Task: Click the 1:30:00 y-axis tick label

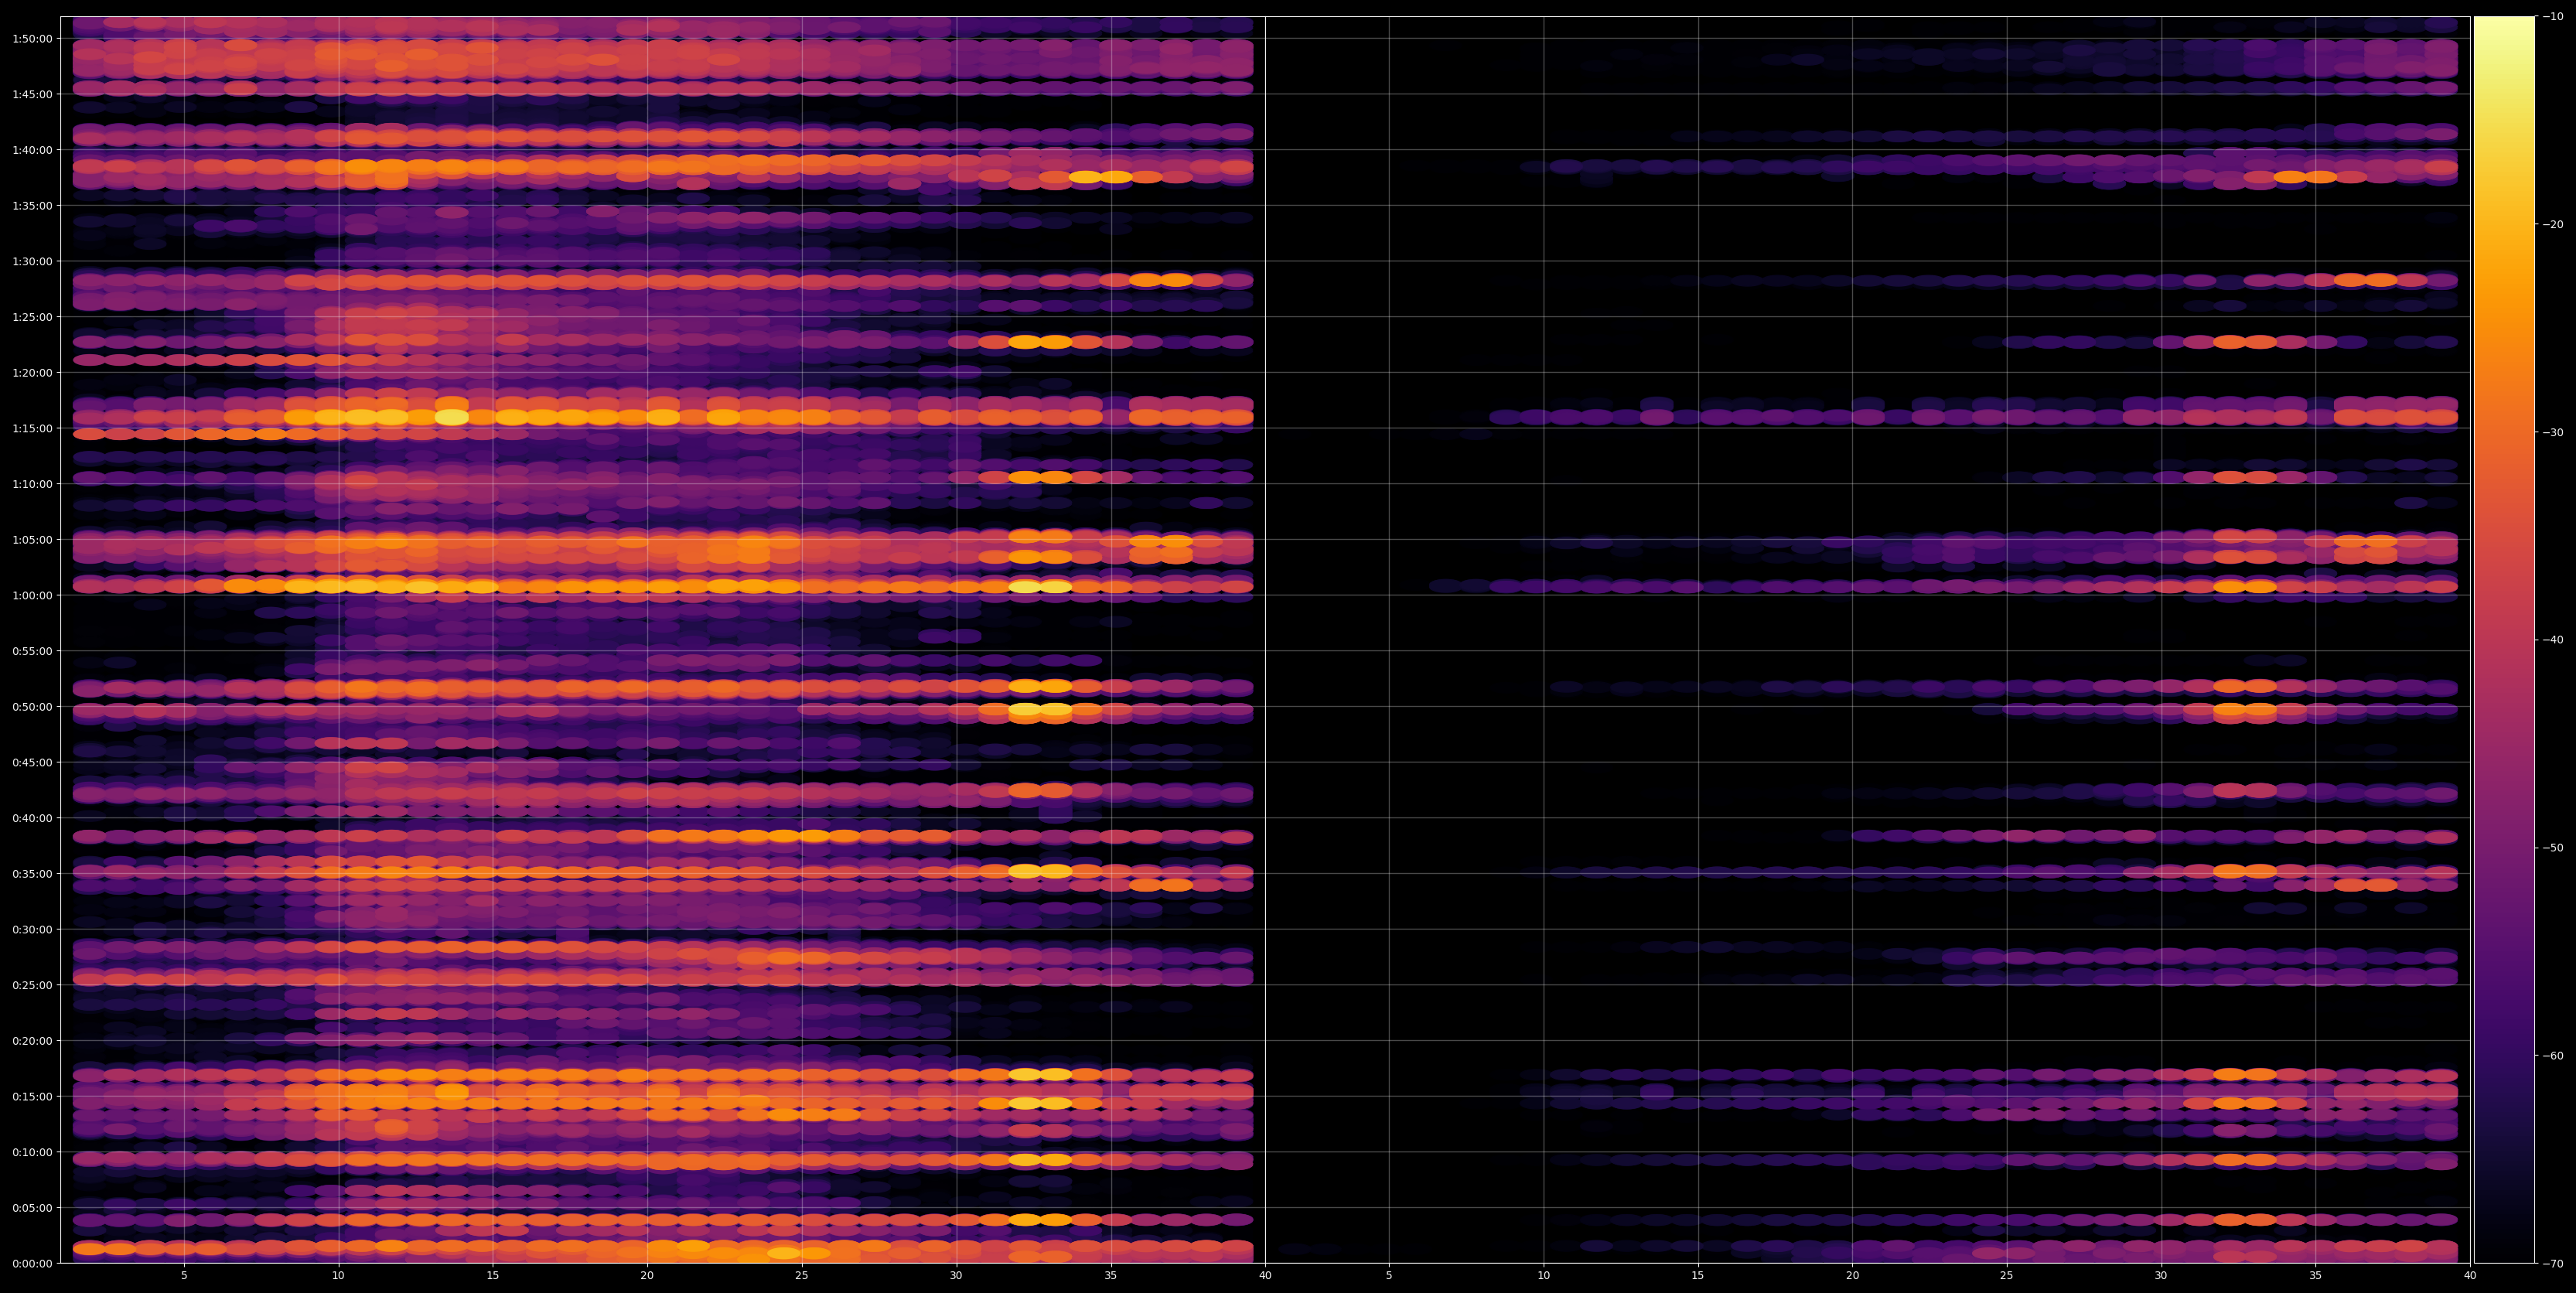Action: (x=31, y=261)
